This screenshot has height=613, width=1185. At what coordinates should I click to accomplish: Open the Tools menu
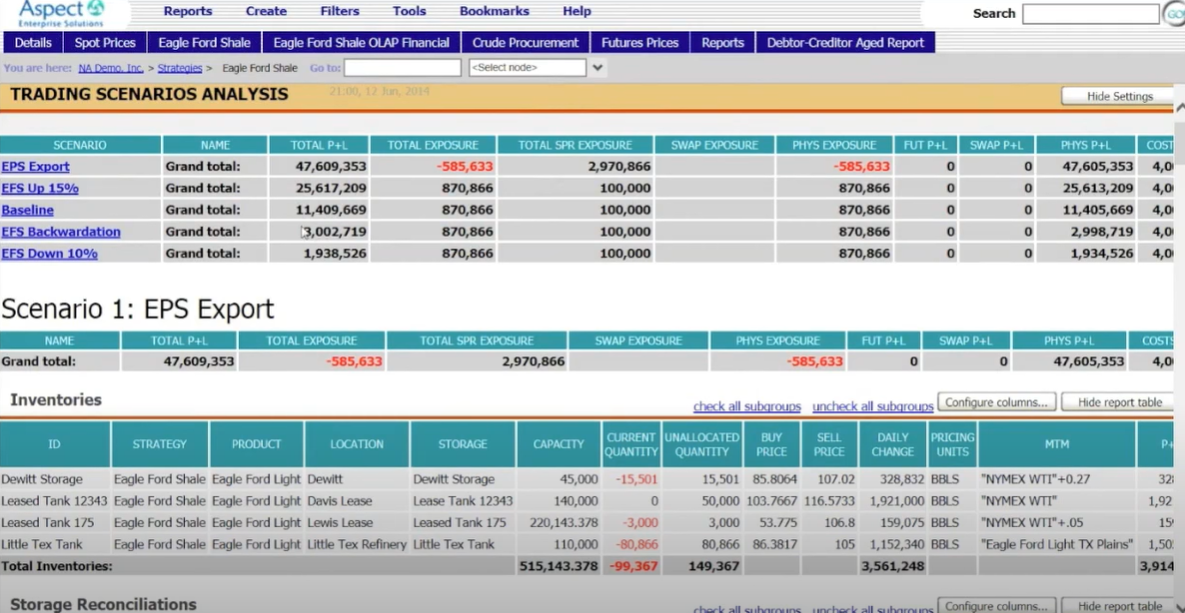[x=409, y=11]
